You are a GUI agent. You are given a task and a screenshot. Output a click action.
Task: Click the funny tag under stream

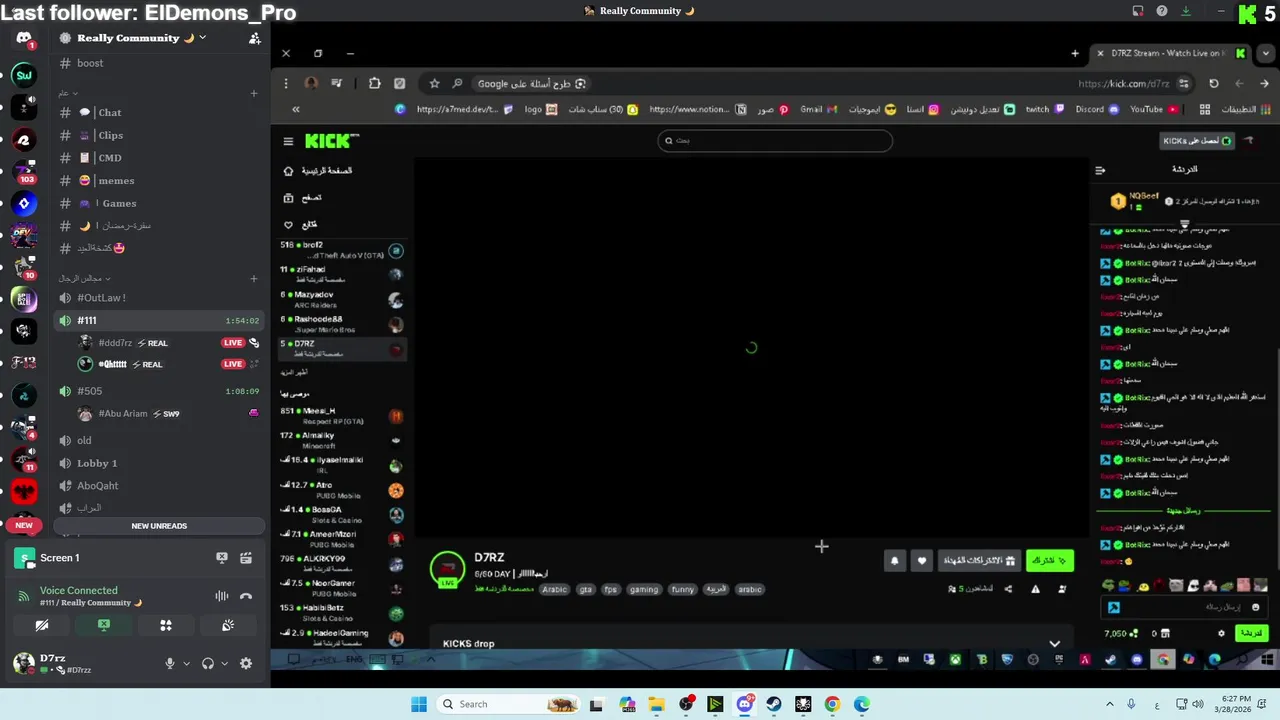[683, 590]
